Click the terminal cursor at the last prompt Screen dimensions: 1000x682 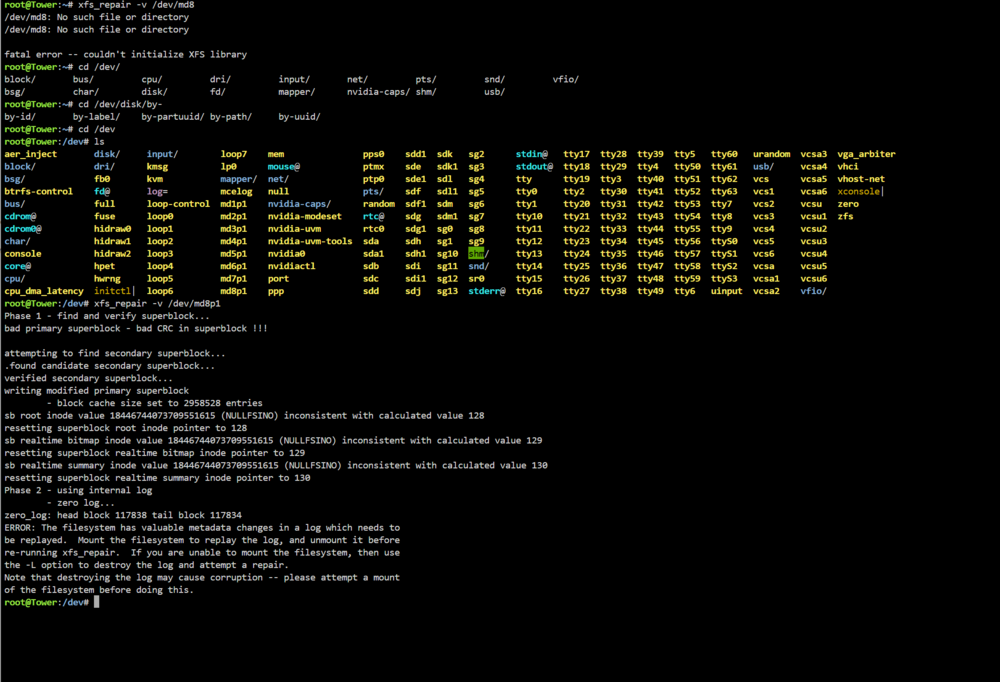96,602
